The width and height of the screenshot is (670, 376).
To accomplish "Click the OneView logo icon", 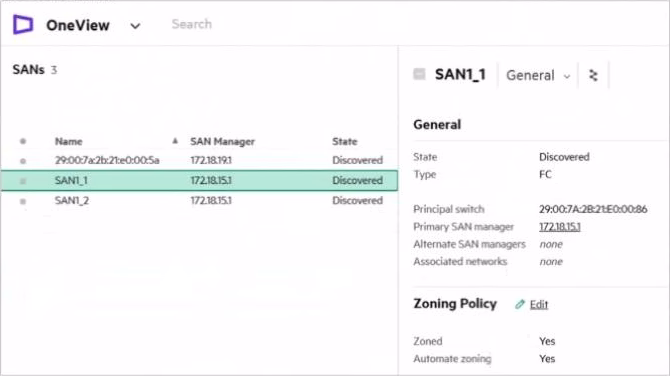I will [23, 24].
